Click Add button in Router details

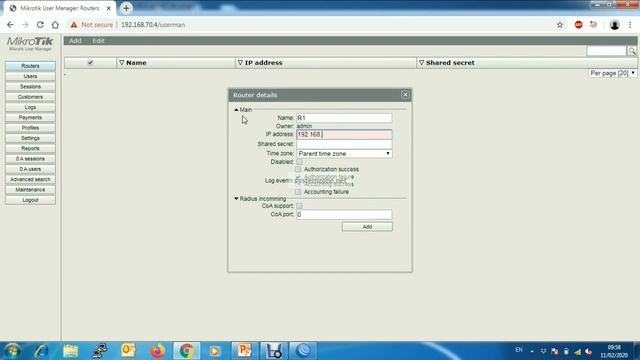coord(367,227)
